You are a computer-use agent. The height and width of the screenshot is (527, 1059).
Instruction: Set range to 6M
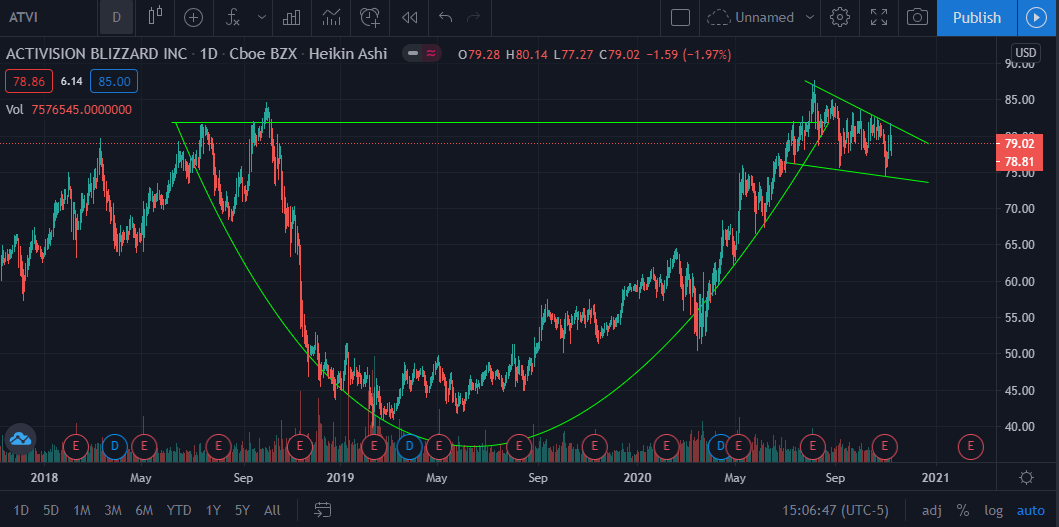click(144, 510)
